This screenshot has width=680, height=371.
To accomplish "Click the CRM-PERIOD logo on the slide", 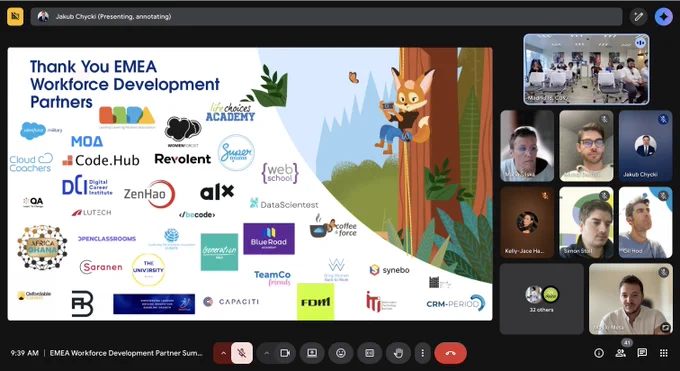I will [455, 303].
